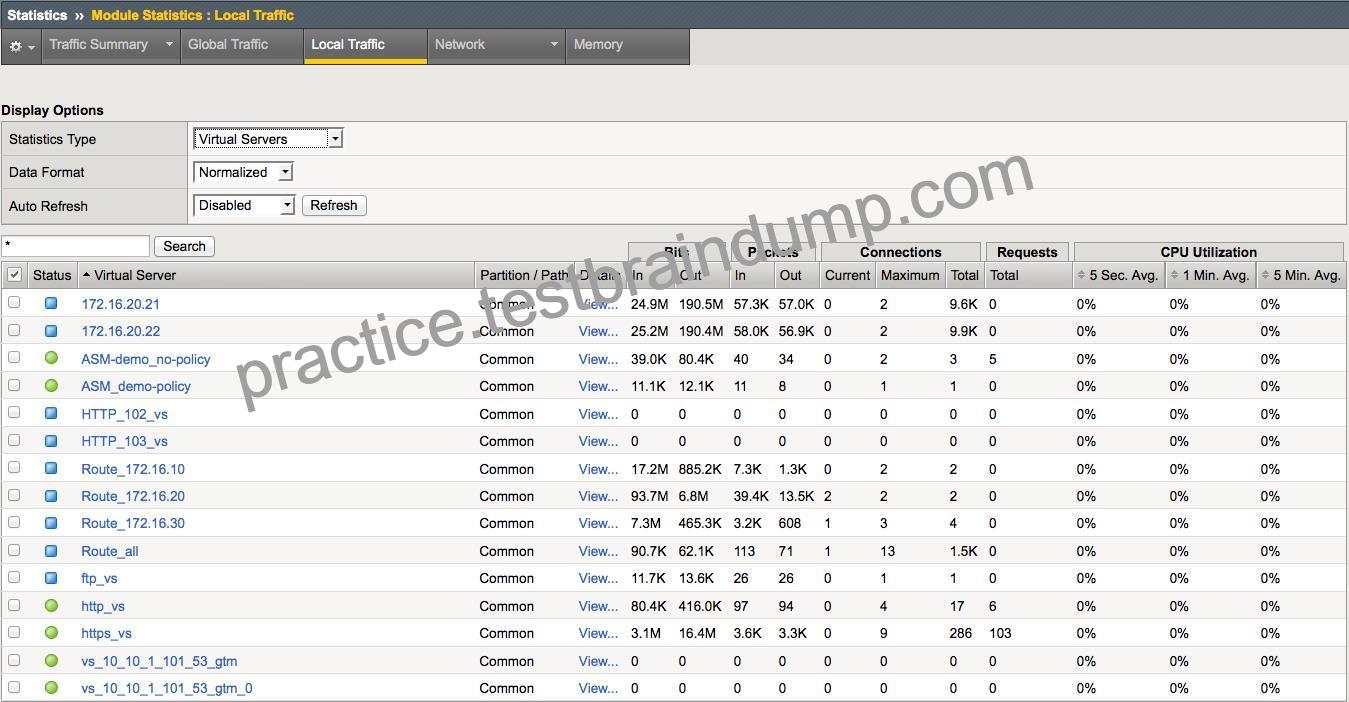
Task: Click blue status icon for ftp_vs
Action: [x=51, y=577]
